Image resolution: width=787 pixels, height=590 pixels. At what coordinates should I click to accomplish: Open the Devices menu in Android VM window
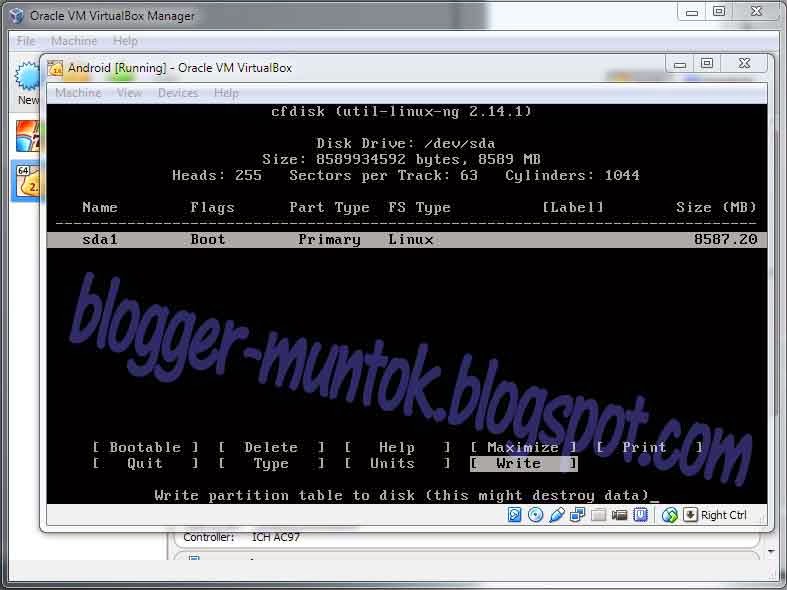tap(178, 93)
